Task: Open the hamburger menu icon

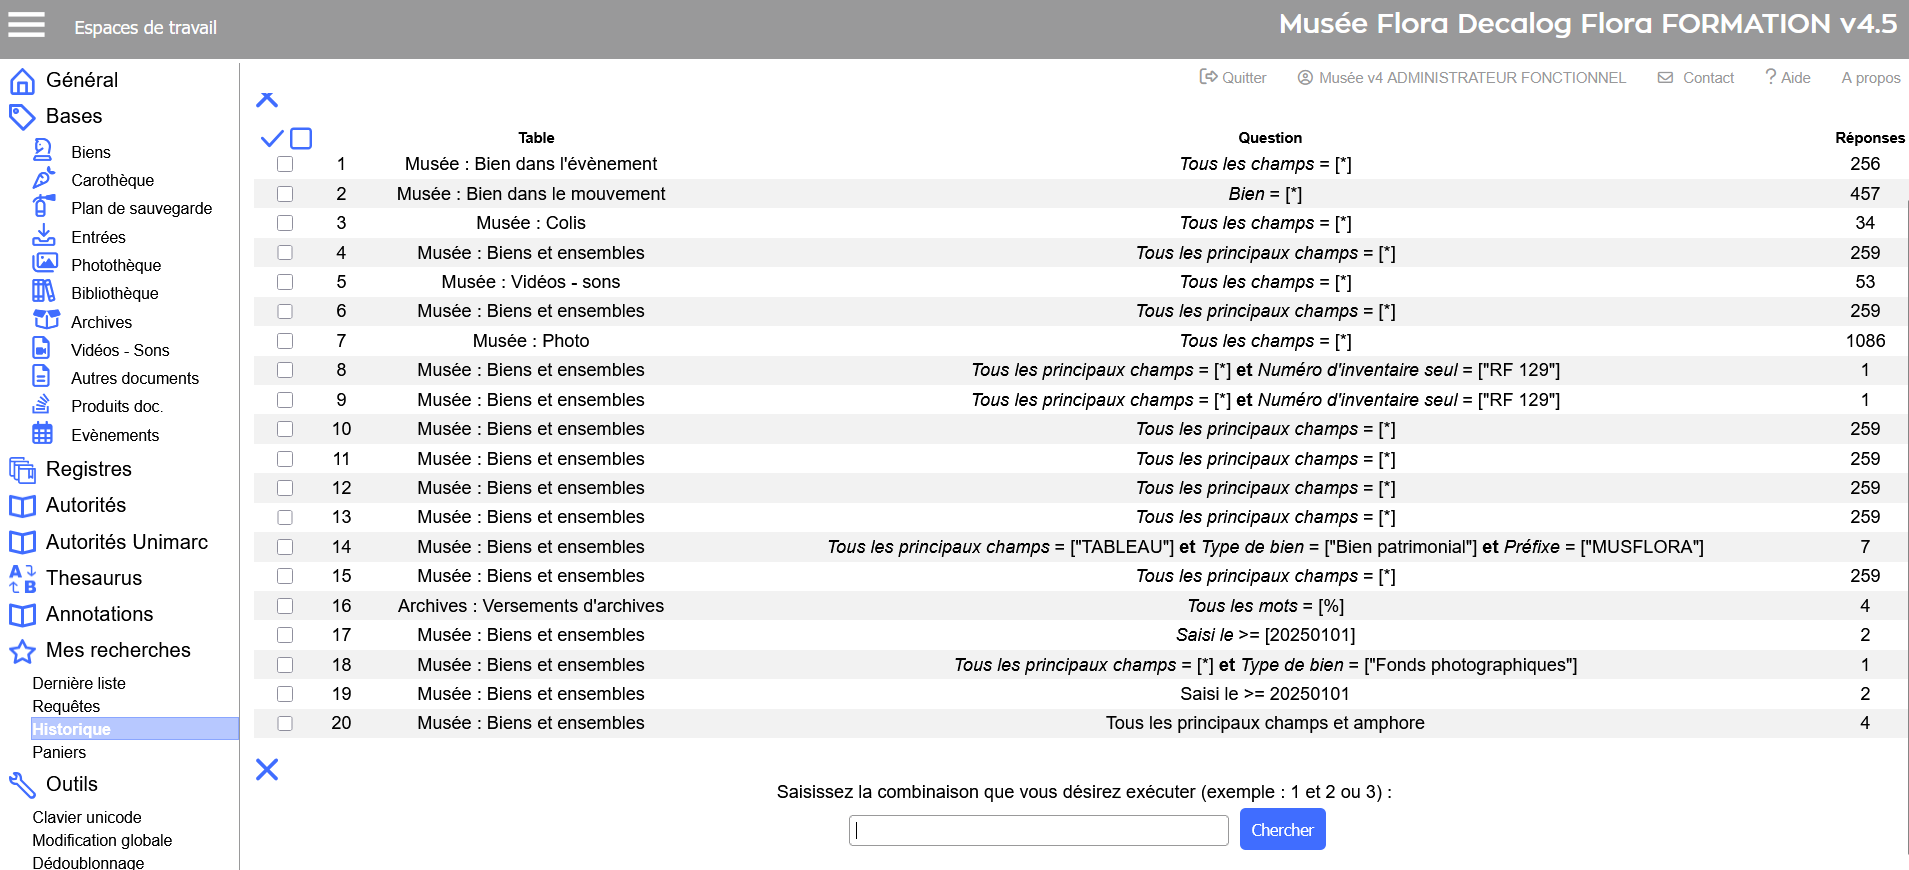Action: tap(27, 24)
